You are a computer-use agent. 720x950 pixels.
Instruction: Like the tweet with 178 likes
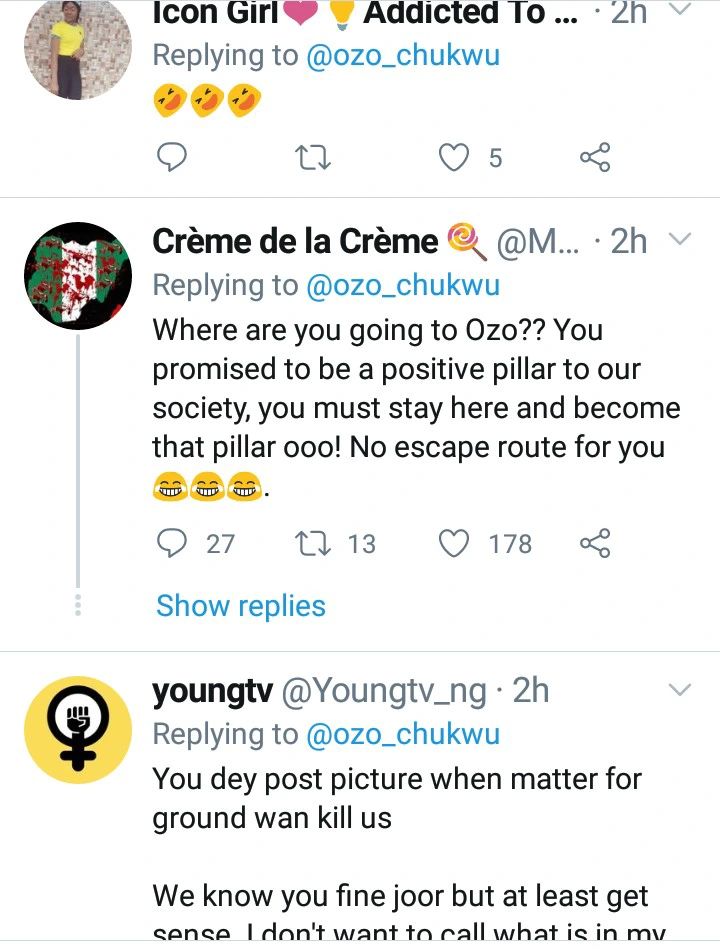click(455, 543)
